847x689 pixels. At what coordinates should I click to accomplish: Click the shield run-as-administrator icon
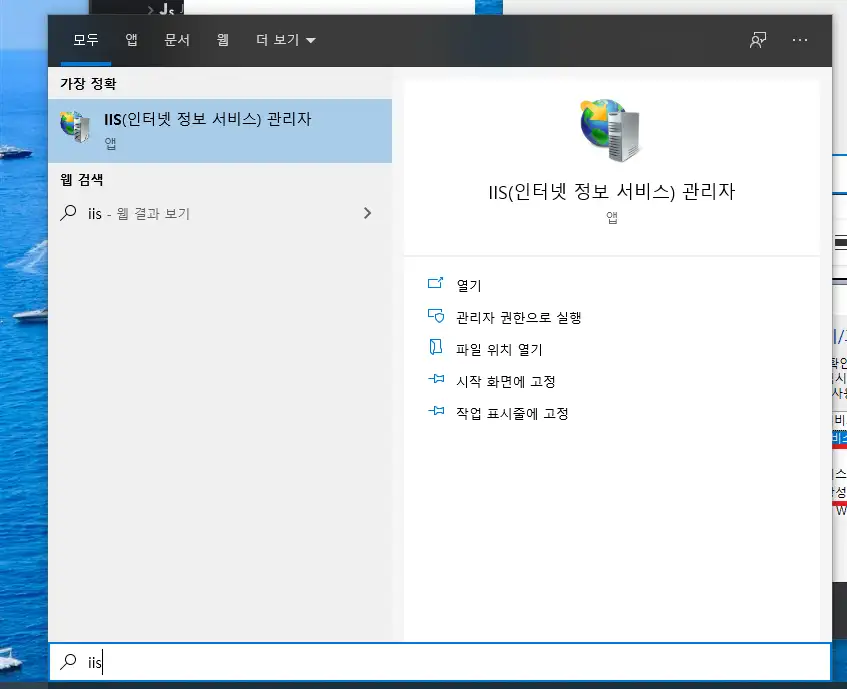click(436, 315)
